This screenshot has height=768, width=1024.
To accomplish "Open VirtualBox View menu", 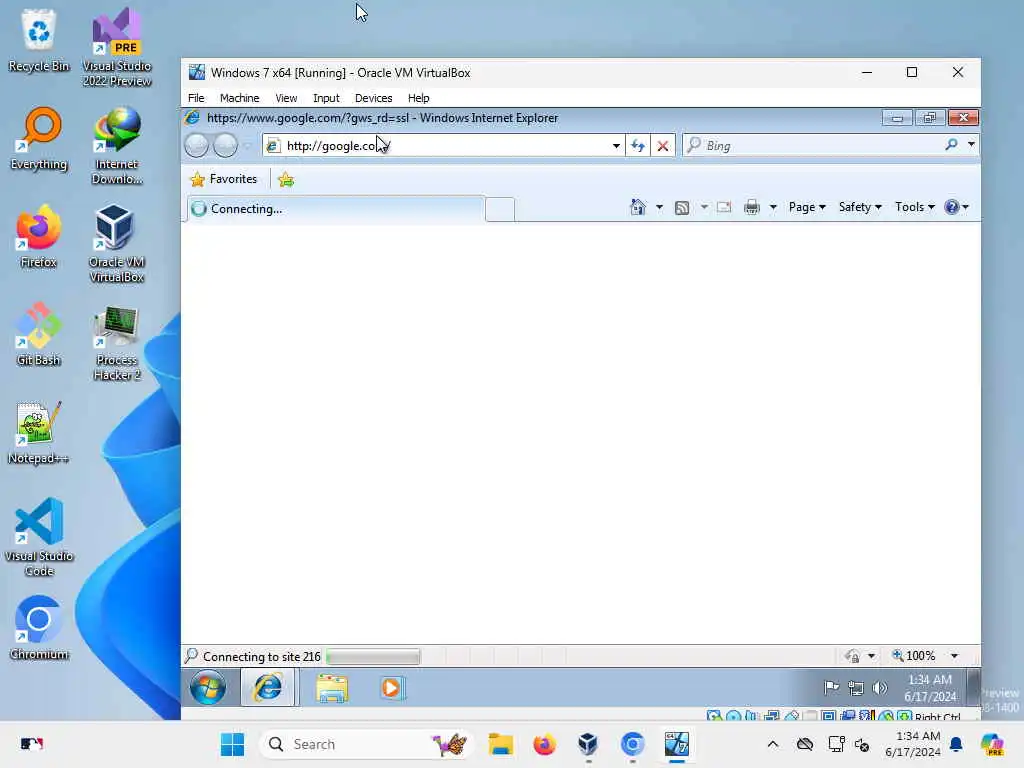I will click(286, 98).
